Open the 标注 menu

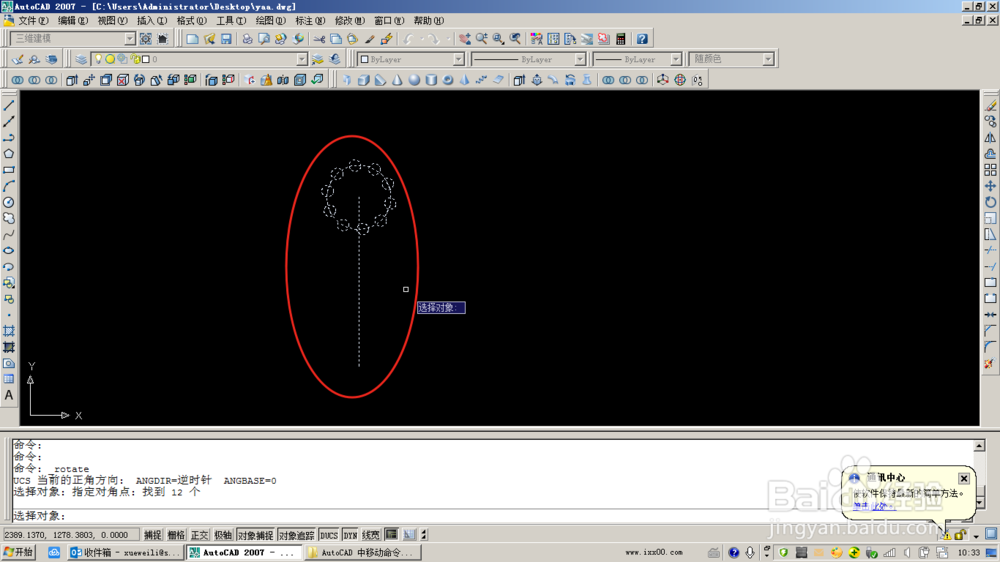(x=310, y=21)
